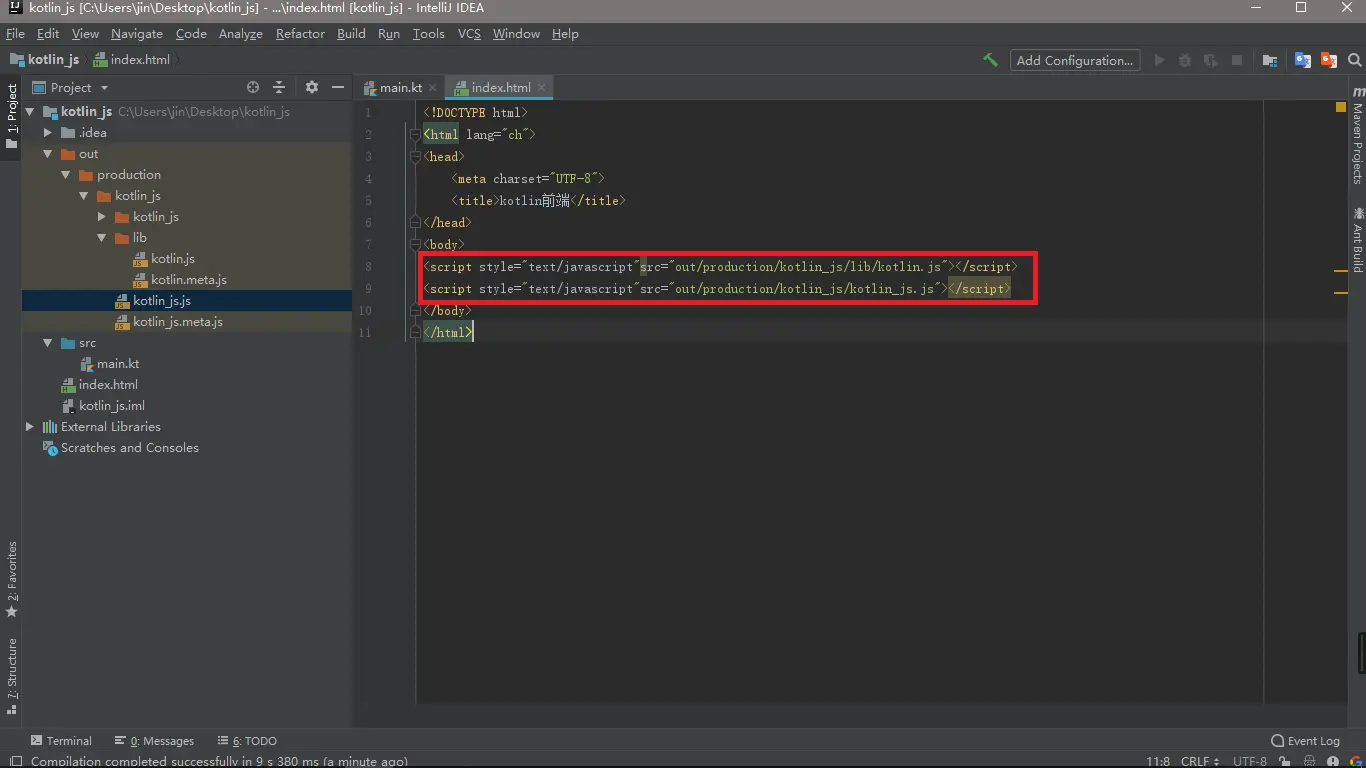Open the Ant Build side panel
Screen dimensions: 1366x768
coord(1358,240)
